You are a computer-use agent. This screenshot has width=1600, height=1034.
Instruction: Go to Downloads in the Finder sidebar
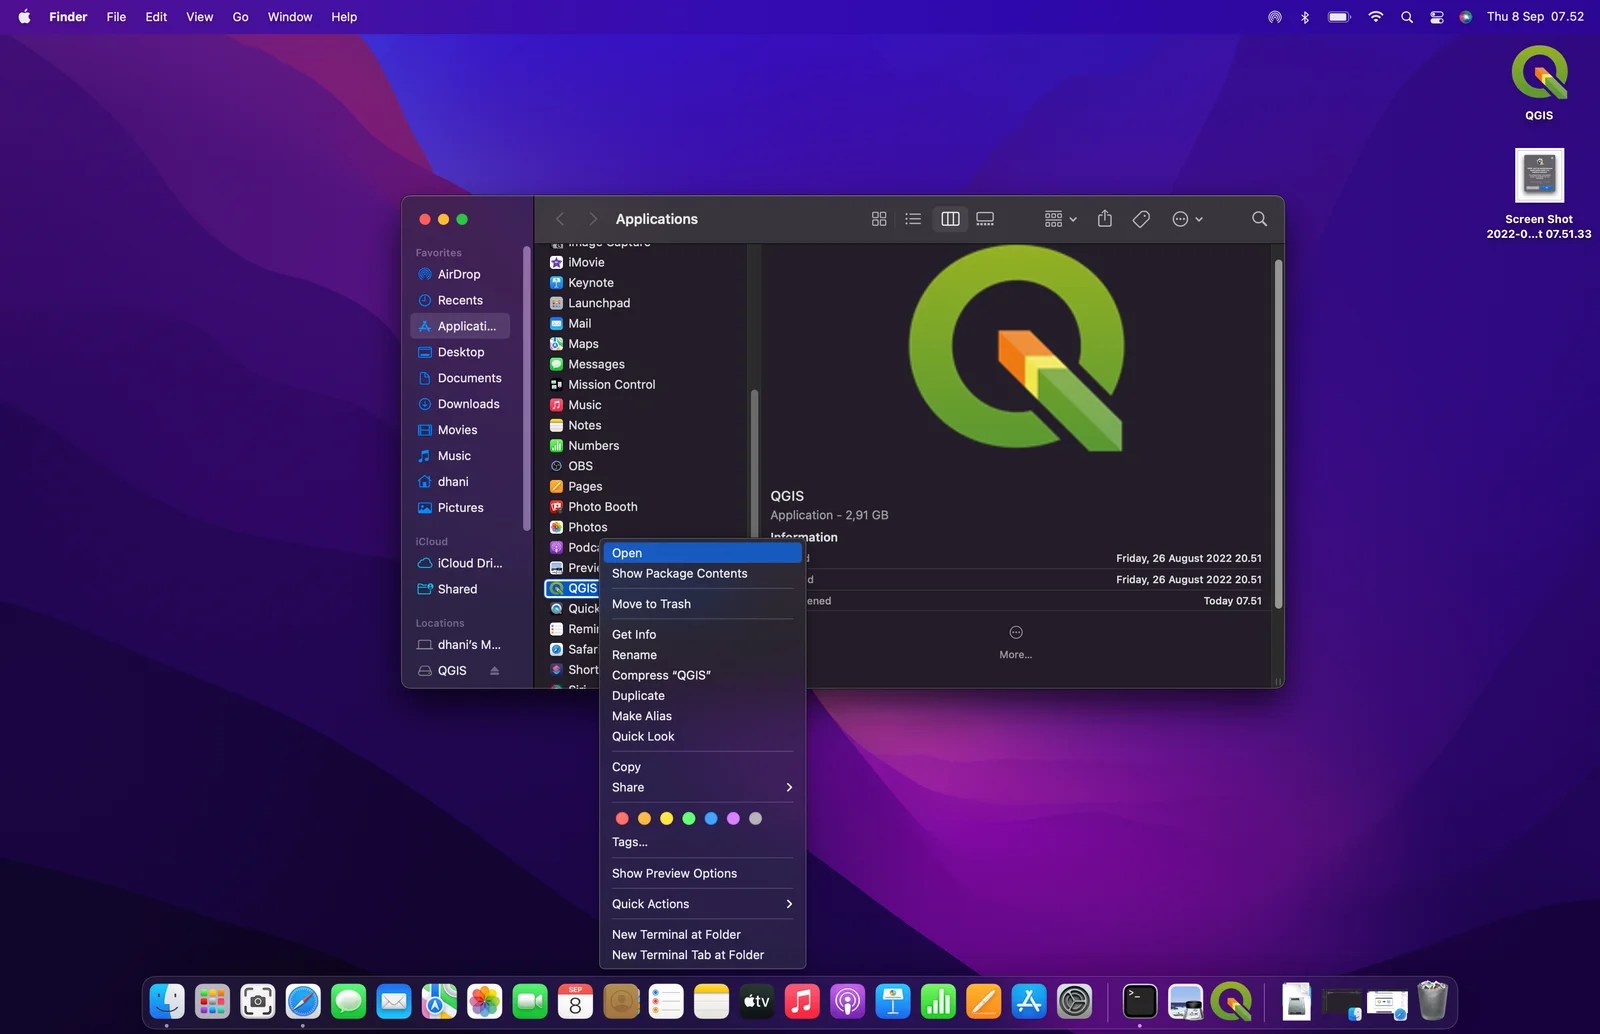click(x=460, y=404)
